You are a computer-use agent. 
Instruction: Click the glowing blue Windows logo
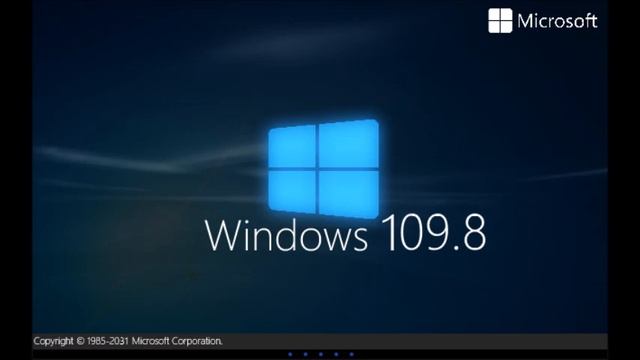[323, 169]
